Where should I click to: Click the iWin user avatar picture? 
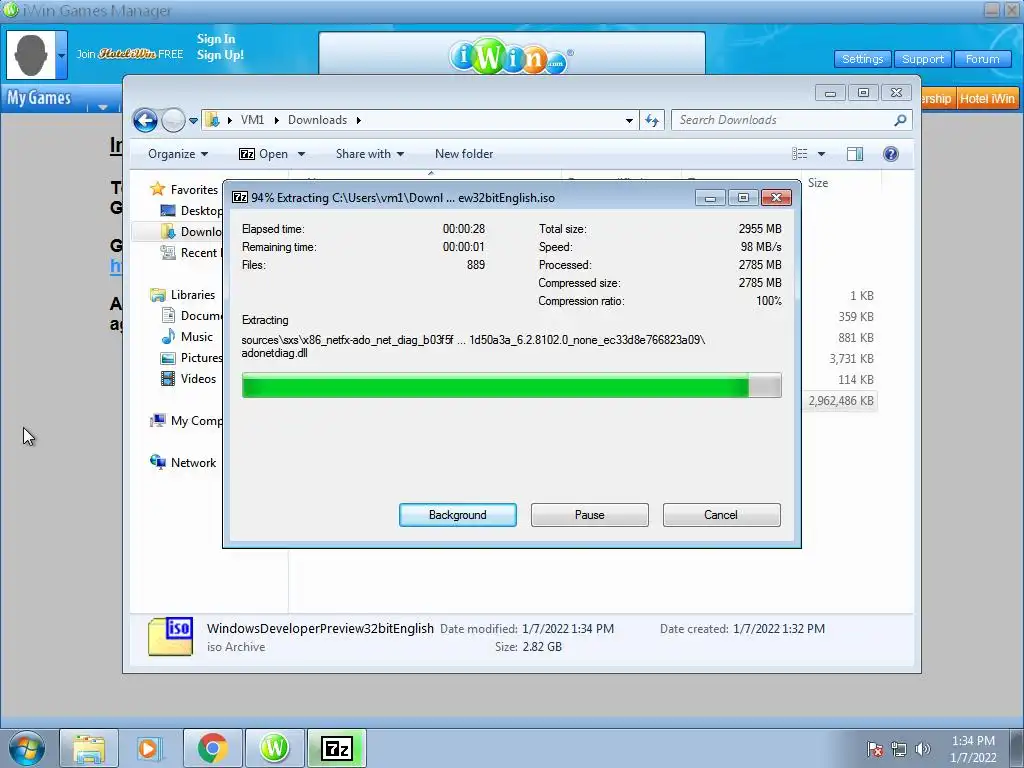[31, 56]
